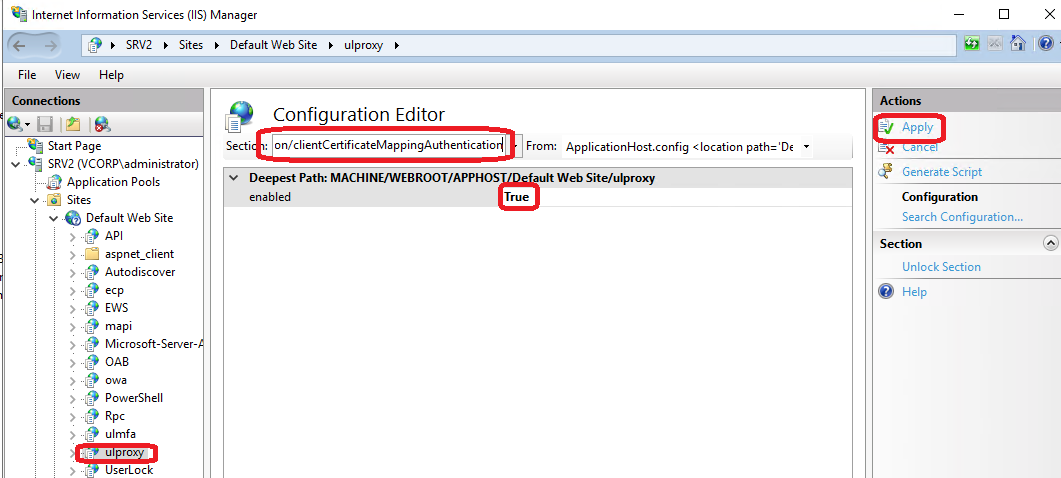Viewport: 1061px width, 478px height.
Task: Select the aspnet_client folder
Action: pos(139,254)
